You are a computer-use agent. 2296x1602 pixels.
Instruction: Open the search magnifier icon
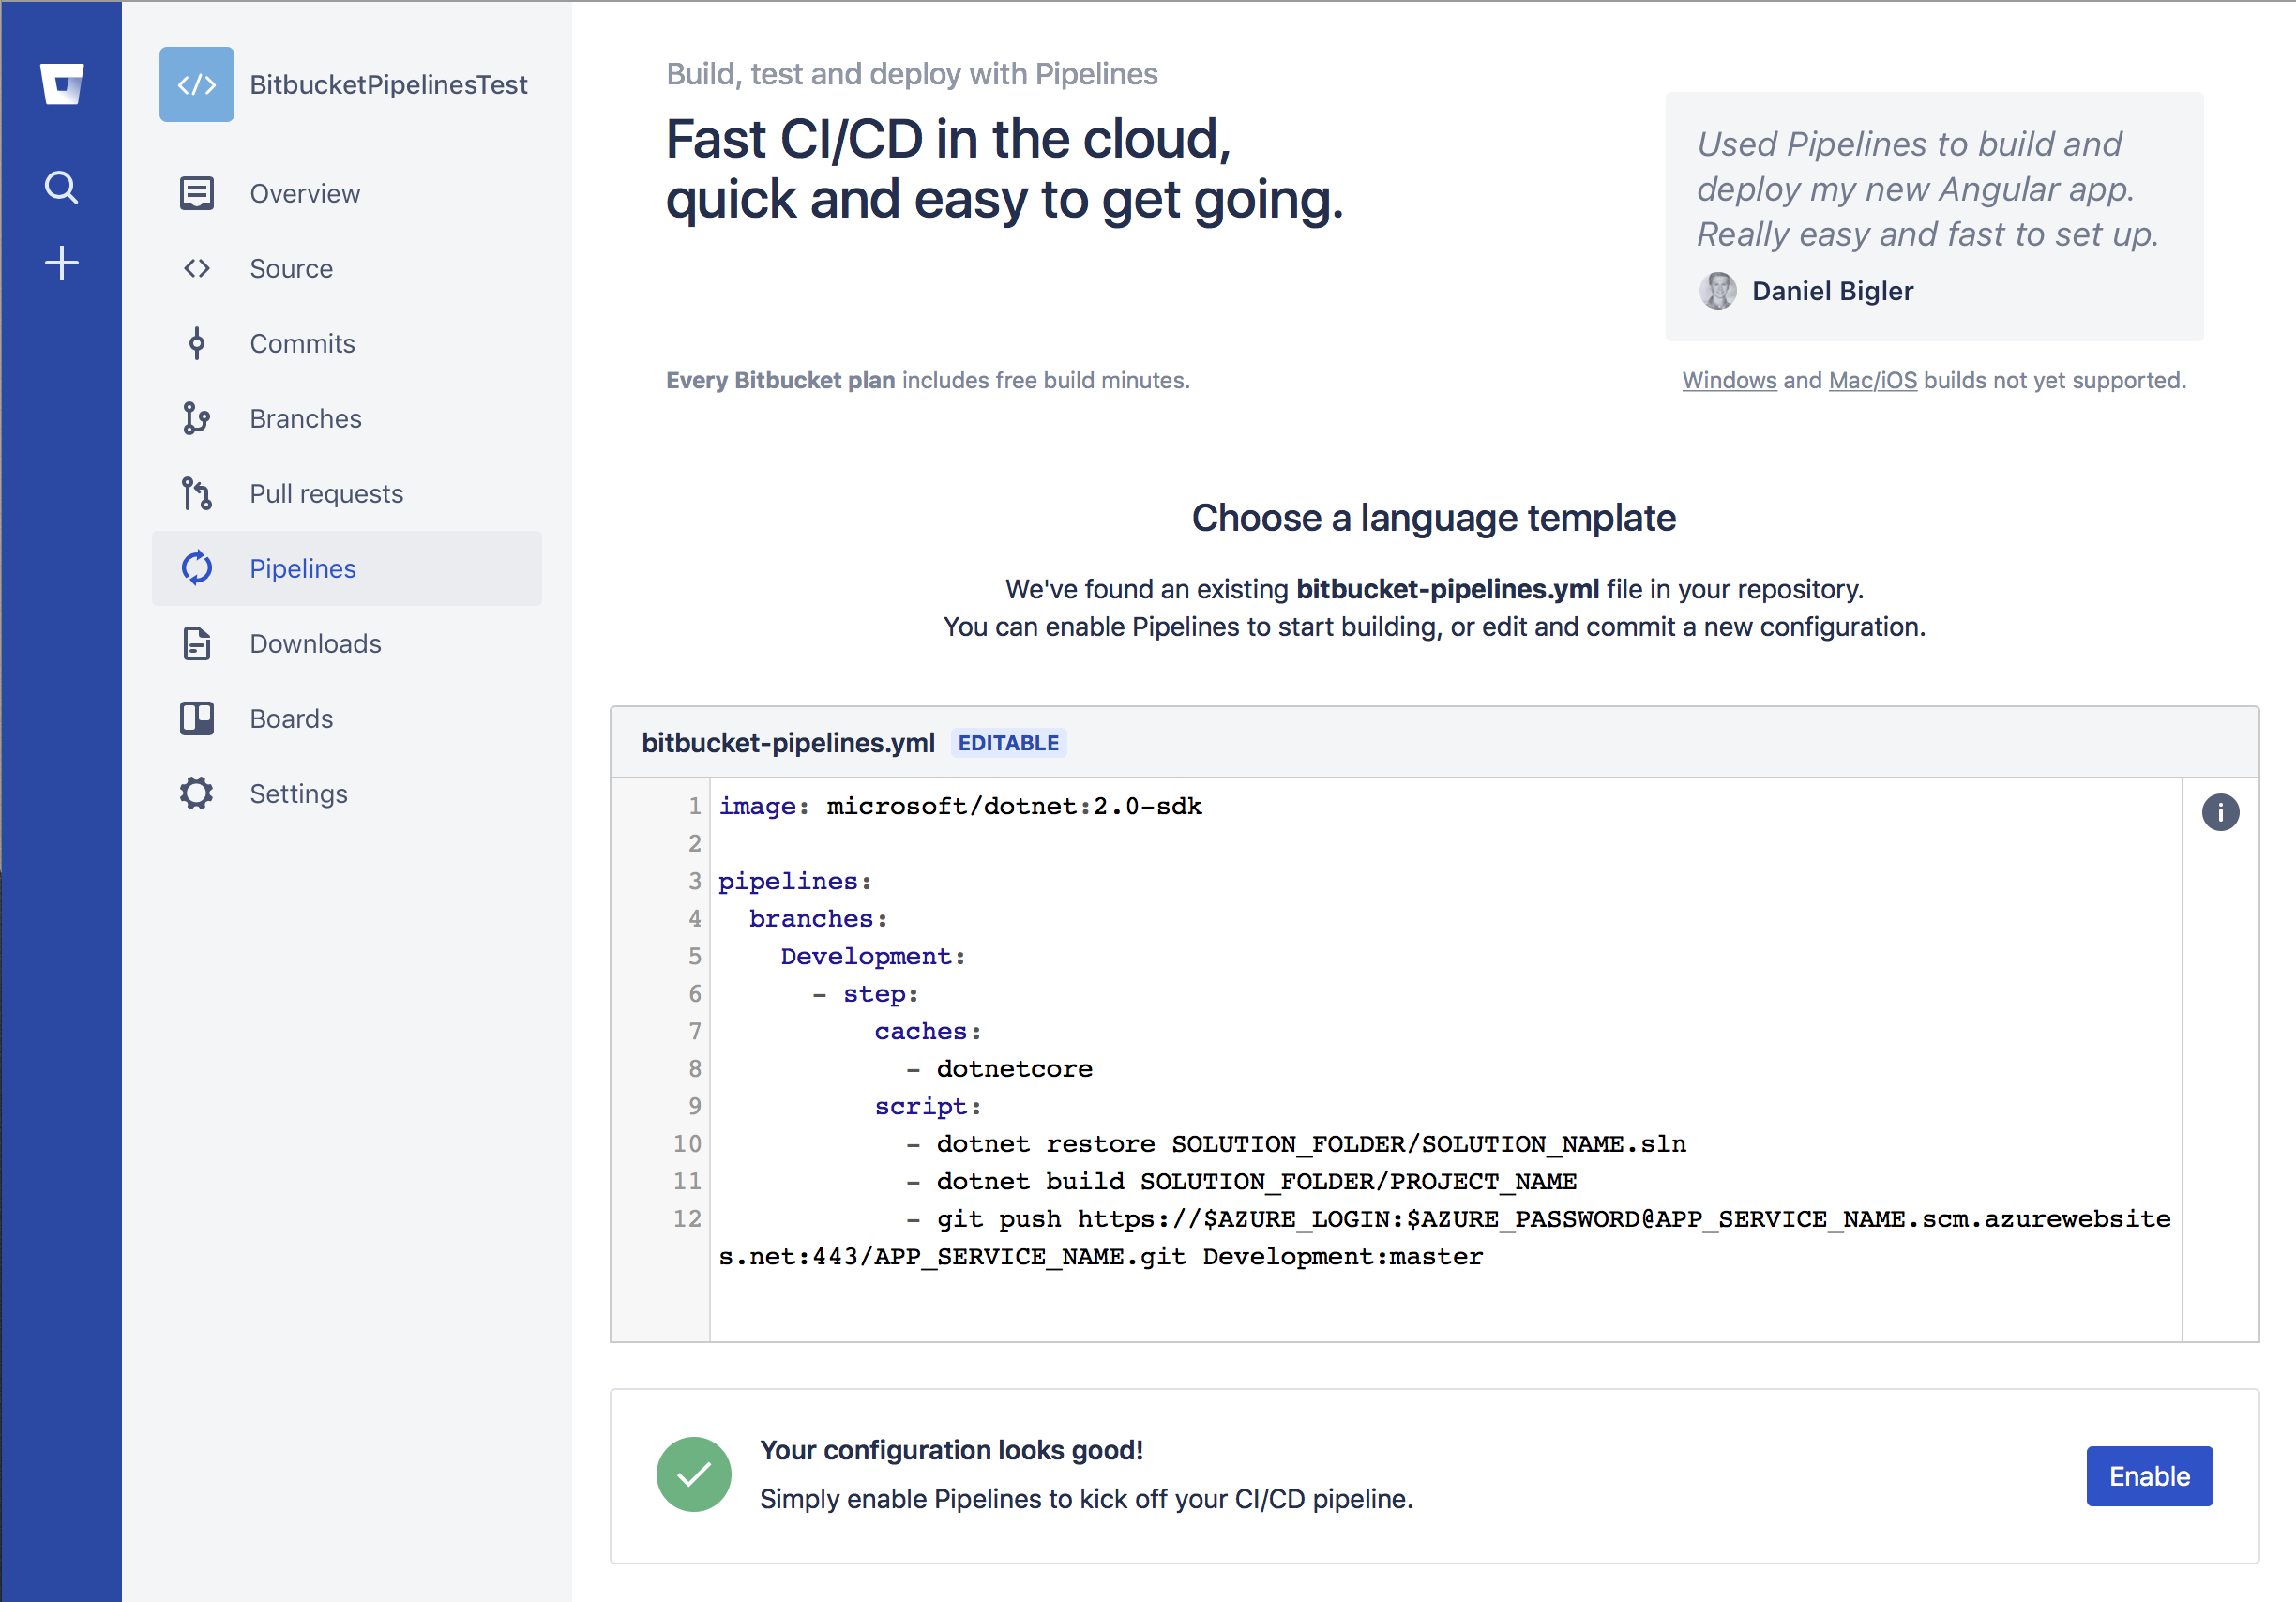[62, 187]
